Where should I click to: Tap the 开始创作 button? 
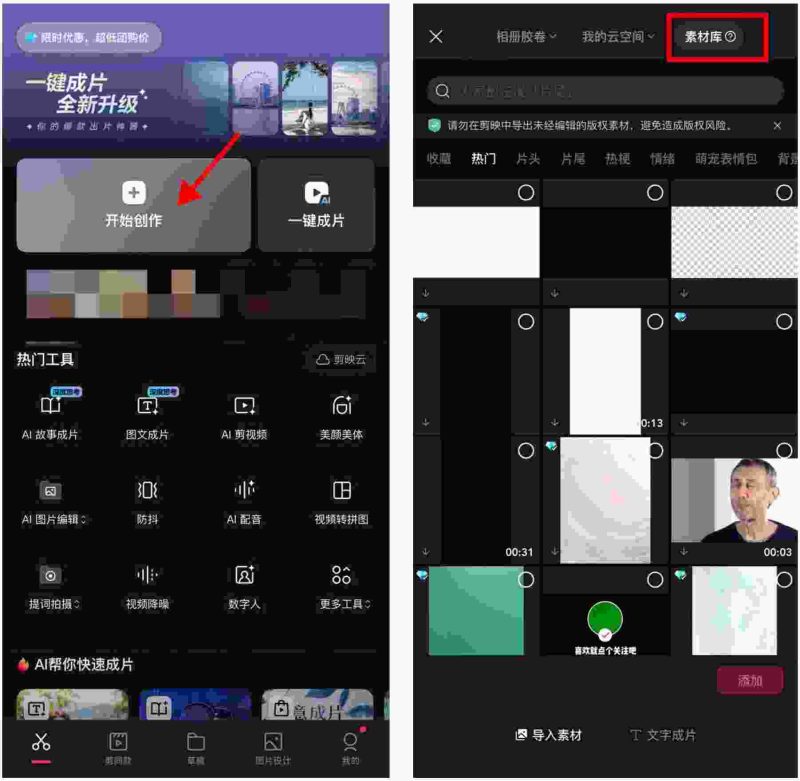point(134,205)
